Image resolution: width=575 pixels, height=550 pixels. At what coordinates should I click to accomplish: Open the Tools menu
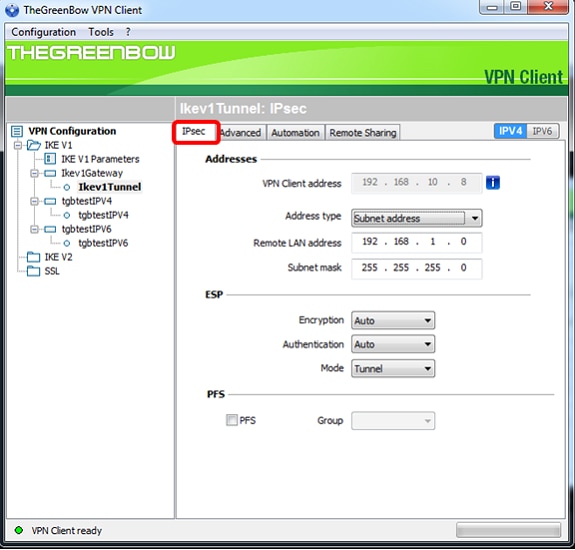click(x=101, y=32)
